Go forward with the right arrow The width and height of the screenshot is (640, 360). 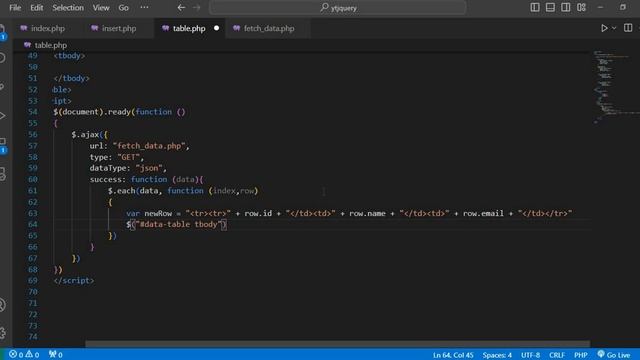(x=196, y=7)
